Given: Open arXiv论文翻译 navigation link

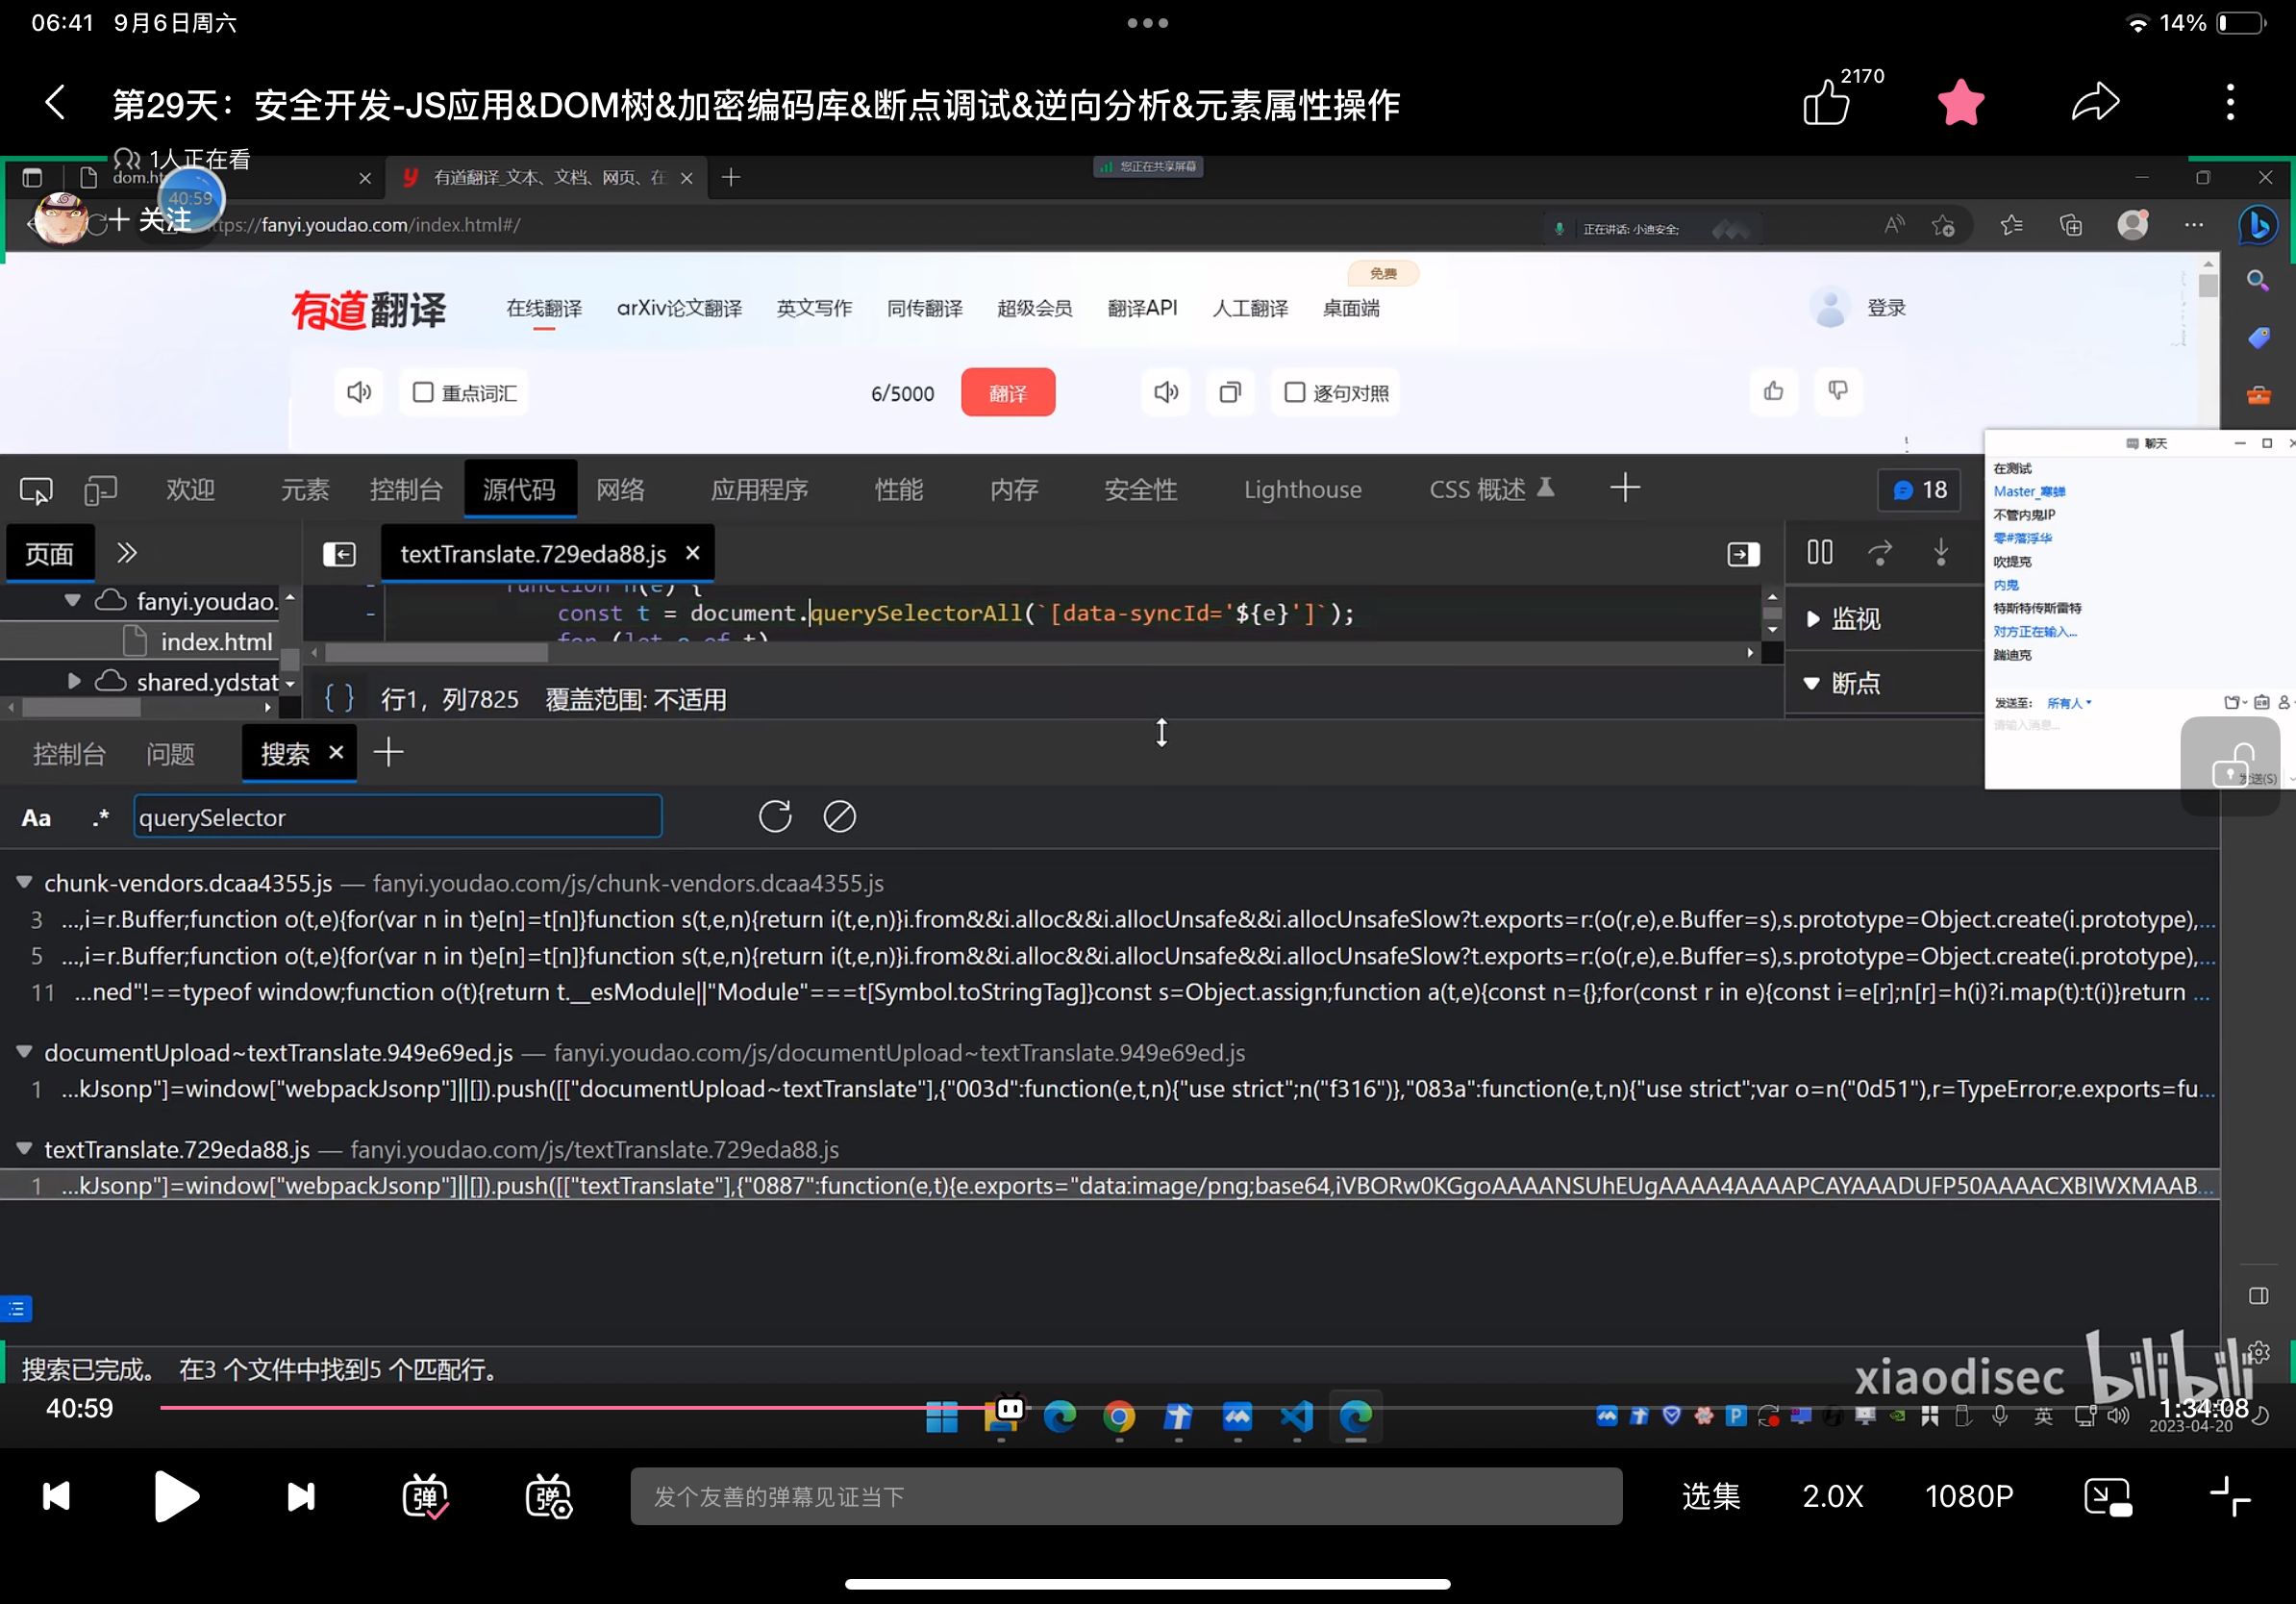Looking at the screenshot, I should (679, 308).
